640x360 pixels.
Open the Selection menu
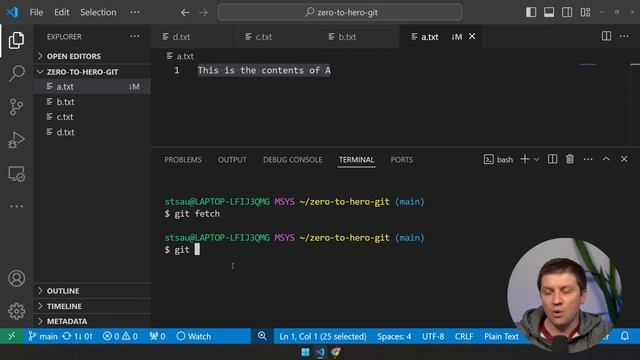[x=98, y=12]
